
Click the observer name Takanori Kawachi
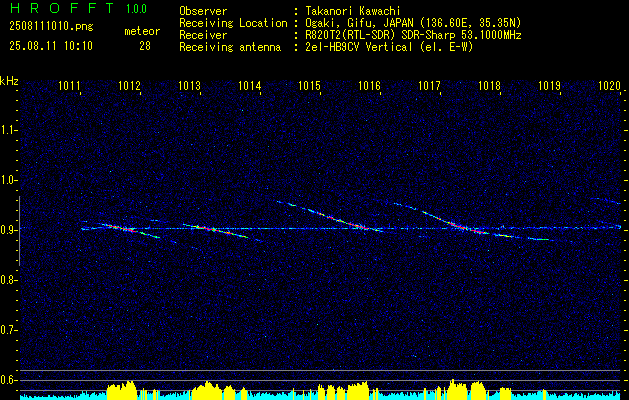tap(353, 11)
